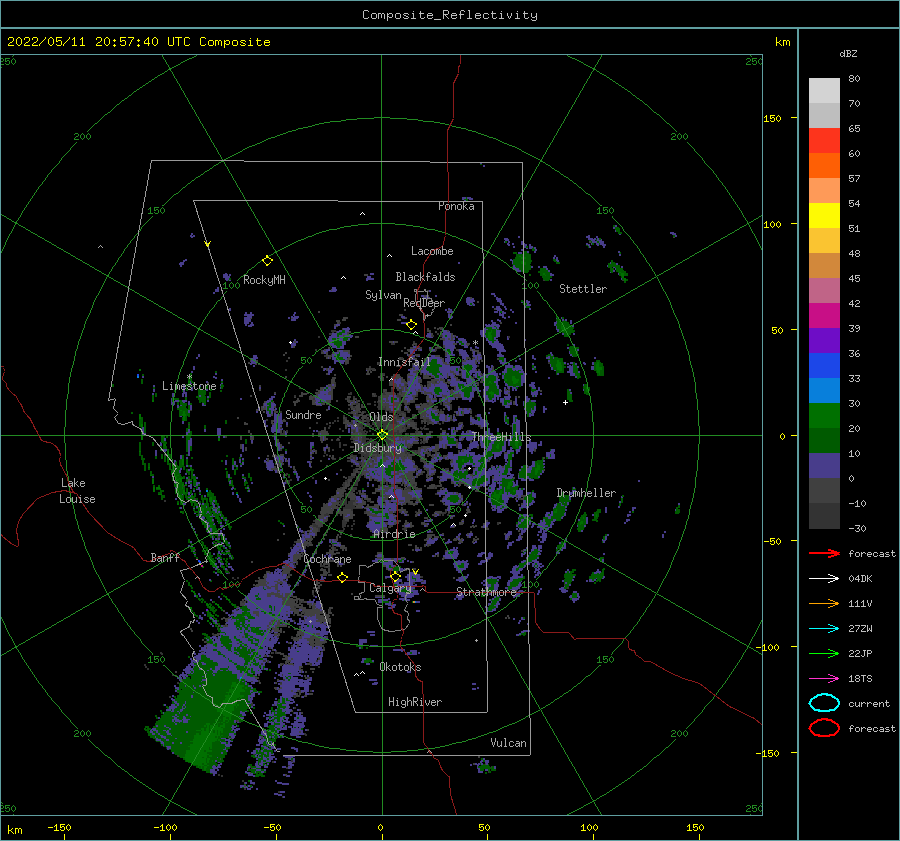Click the Drumheller label
The width and height of the screenshot is (900, 841).
(586, 493)
